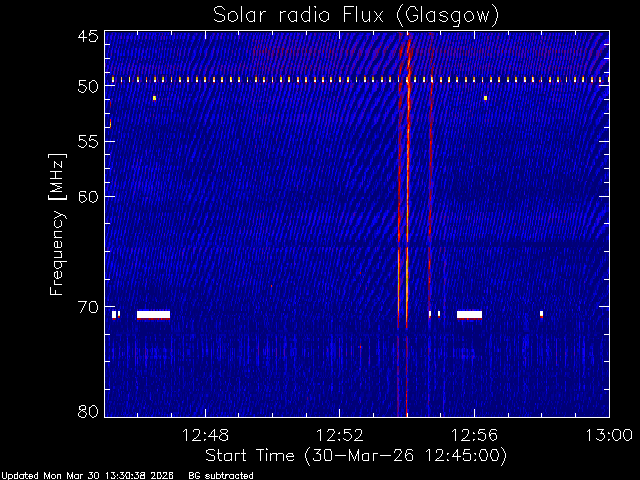Screen dimensions: 640x480
Task: Click the 55 frequency tick label
Action: click(x=88, y=142)
